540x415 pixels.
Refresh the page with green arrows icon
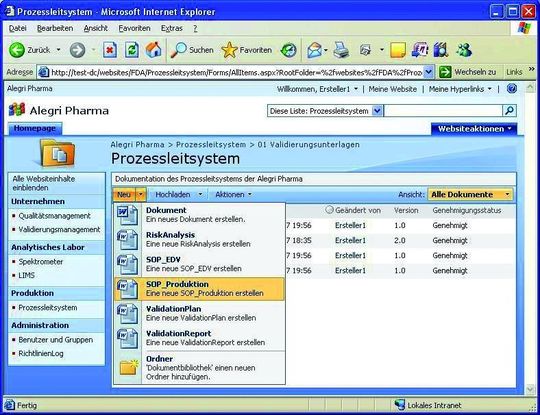pos(132,50)
